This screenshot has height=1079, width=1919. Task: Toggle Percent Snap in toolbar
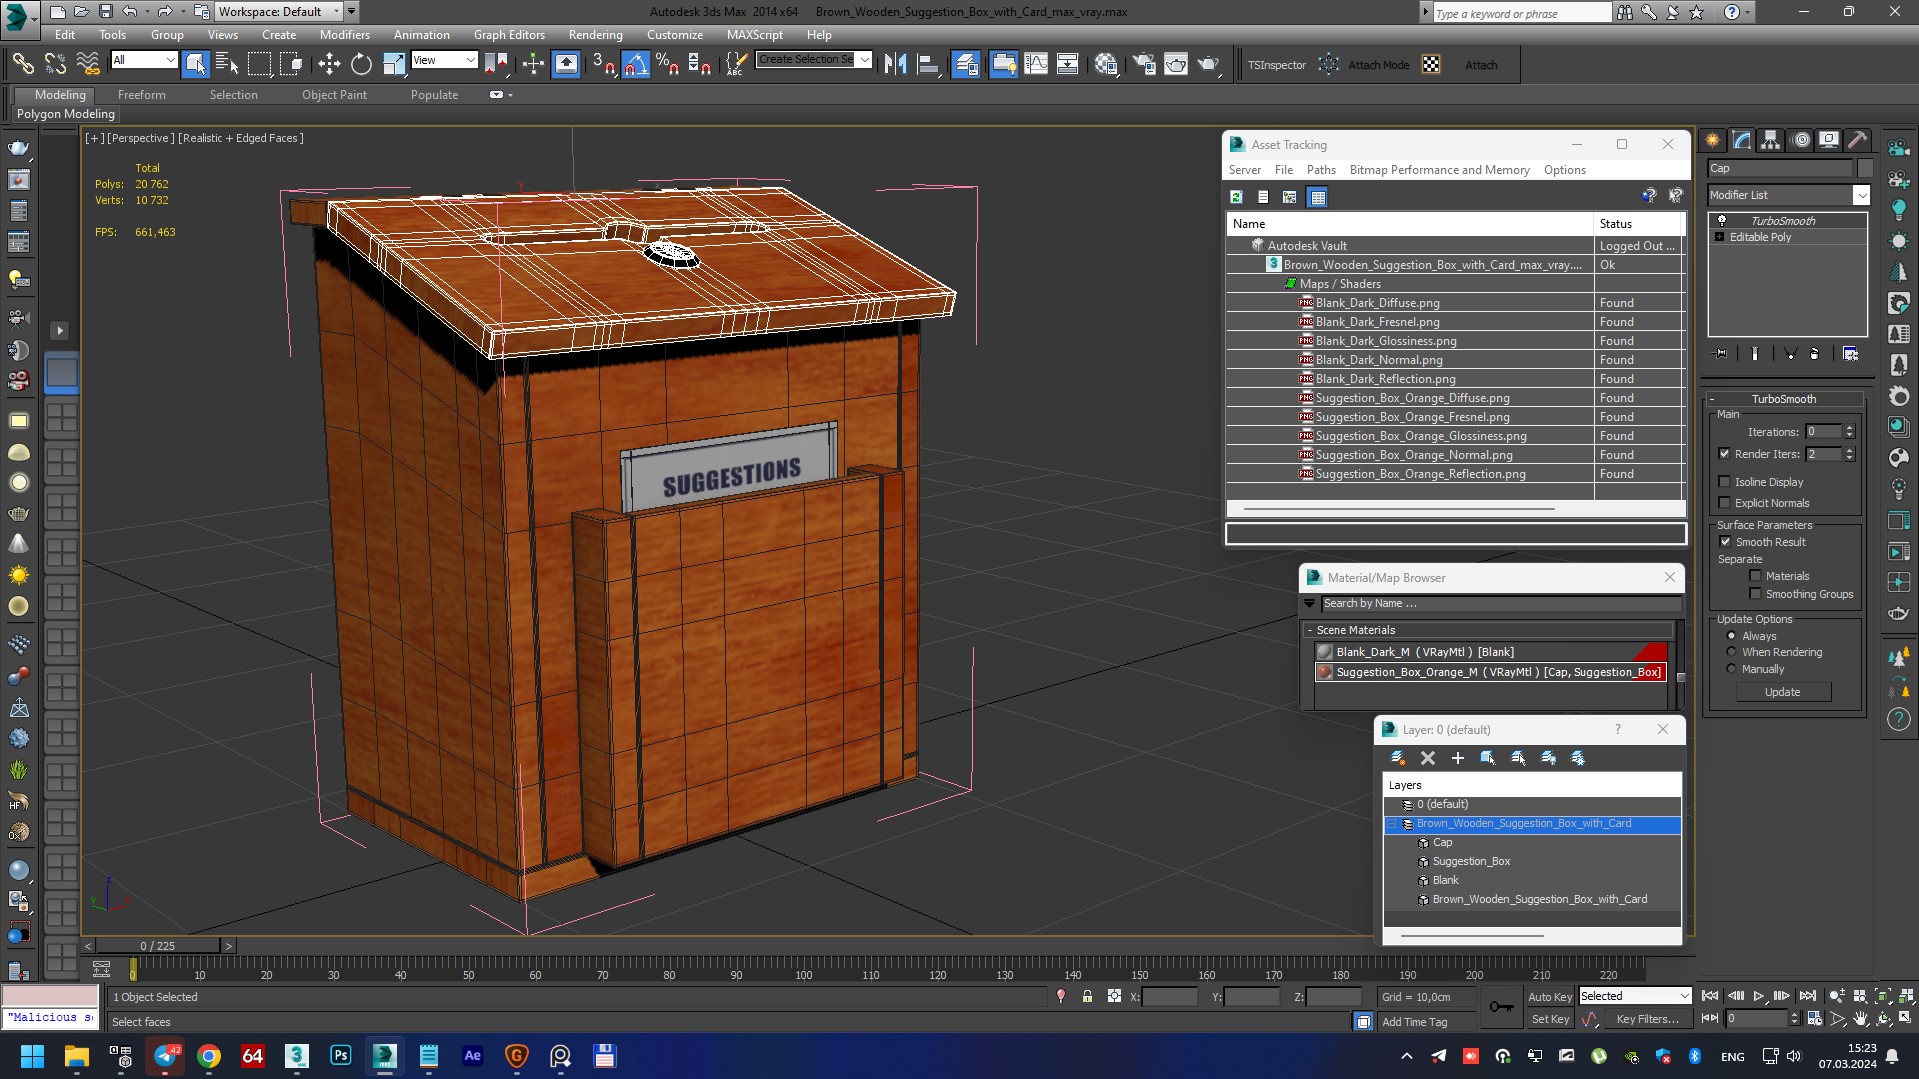pos(667,65)
